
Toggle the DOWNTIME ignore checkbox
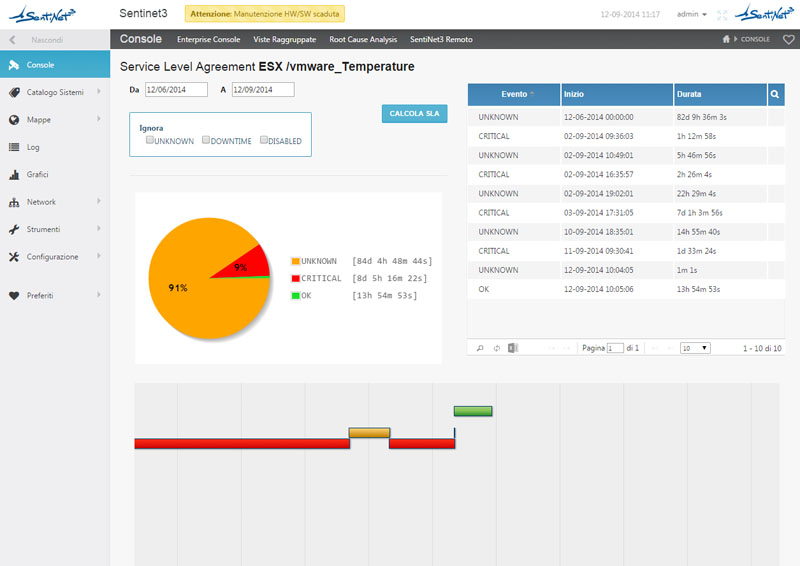[206, 140]
